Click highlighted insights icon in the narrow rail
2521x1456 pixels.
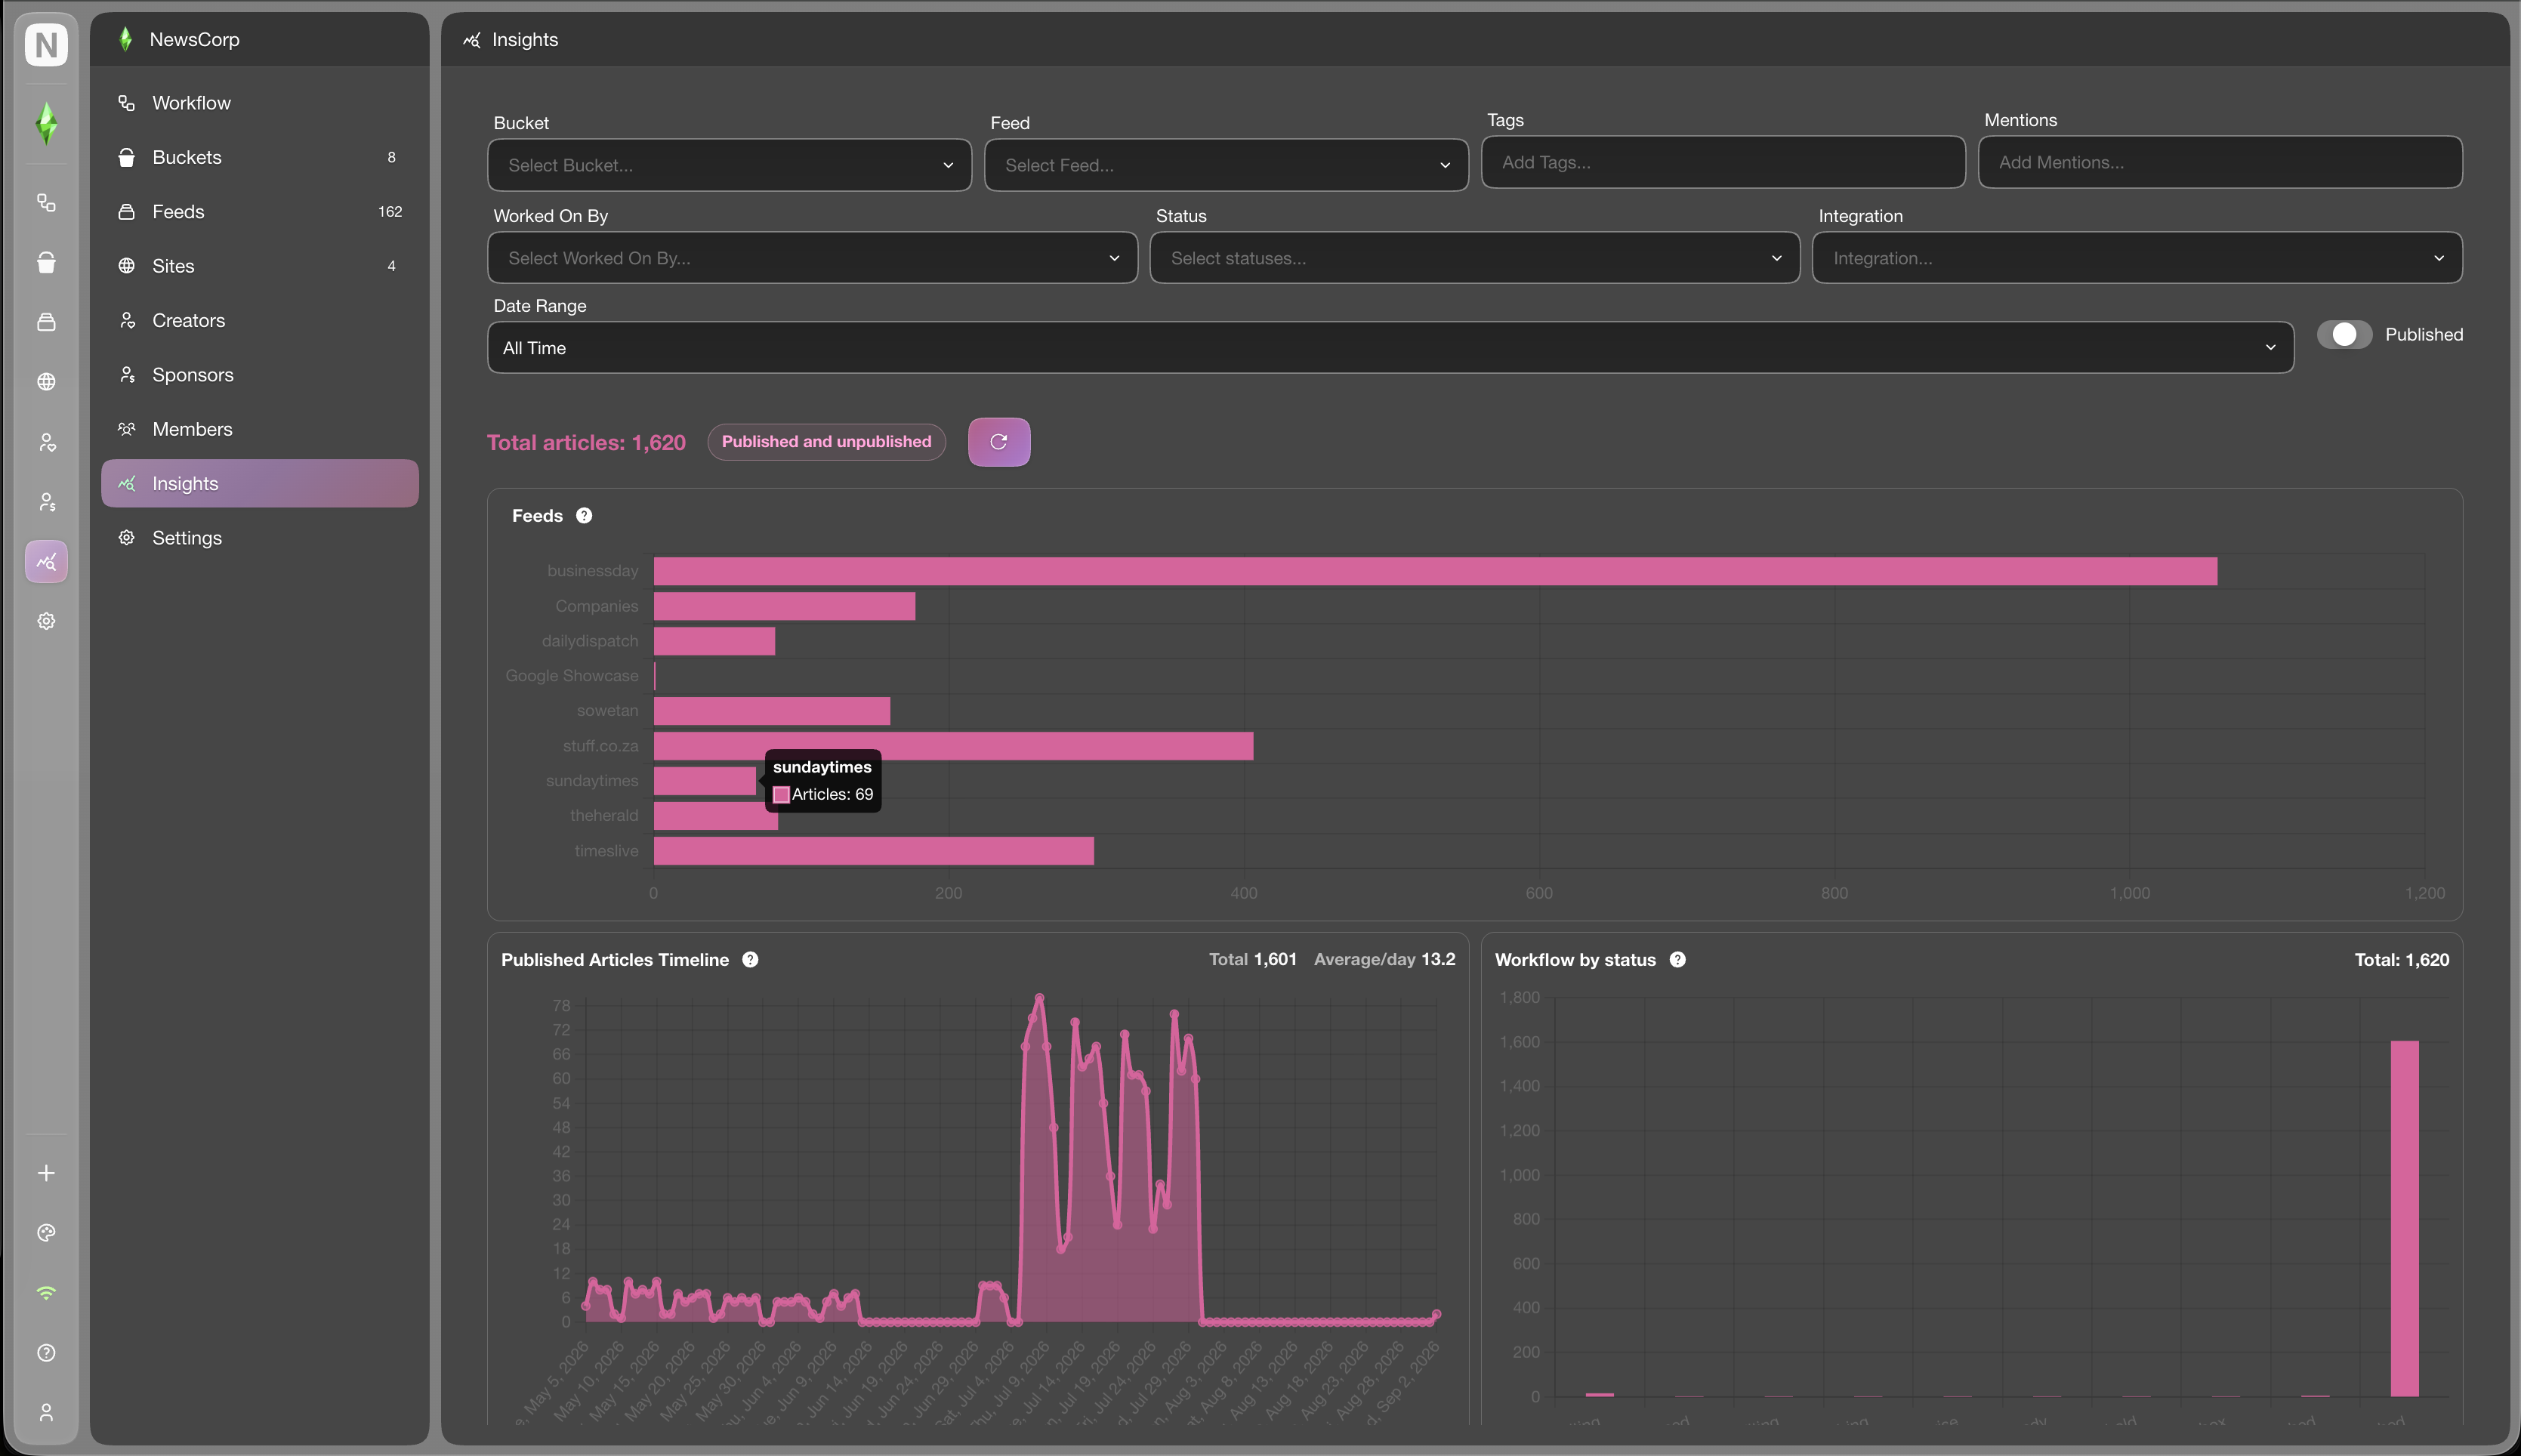[46, 562]
